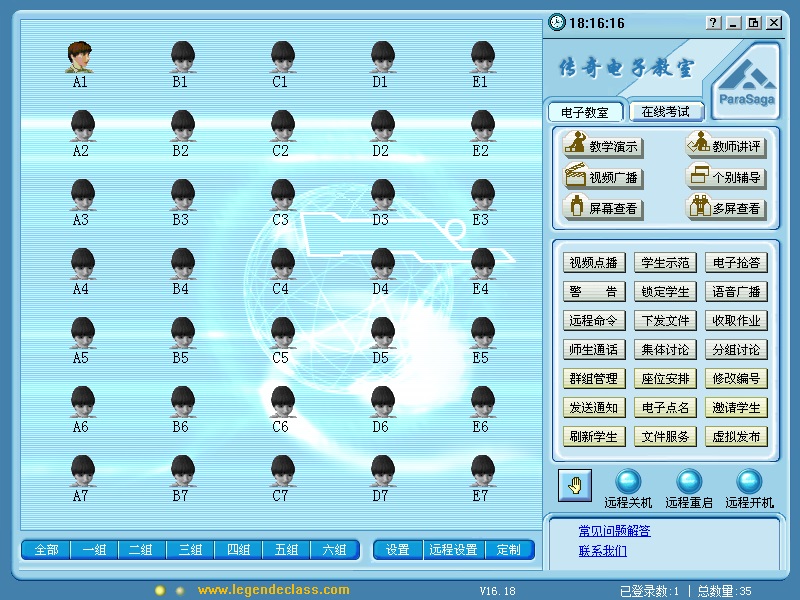Select student D2 icon

pyautogui.click(x=382, y=126)
